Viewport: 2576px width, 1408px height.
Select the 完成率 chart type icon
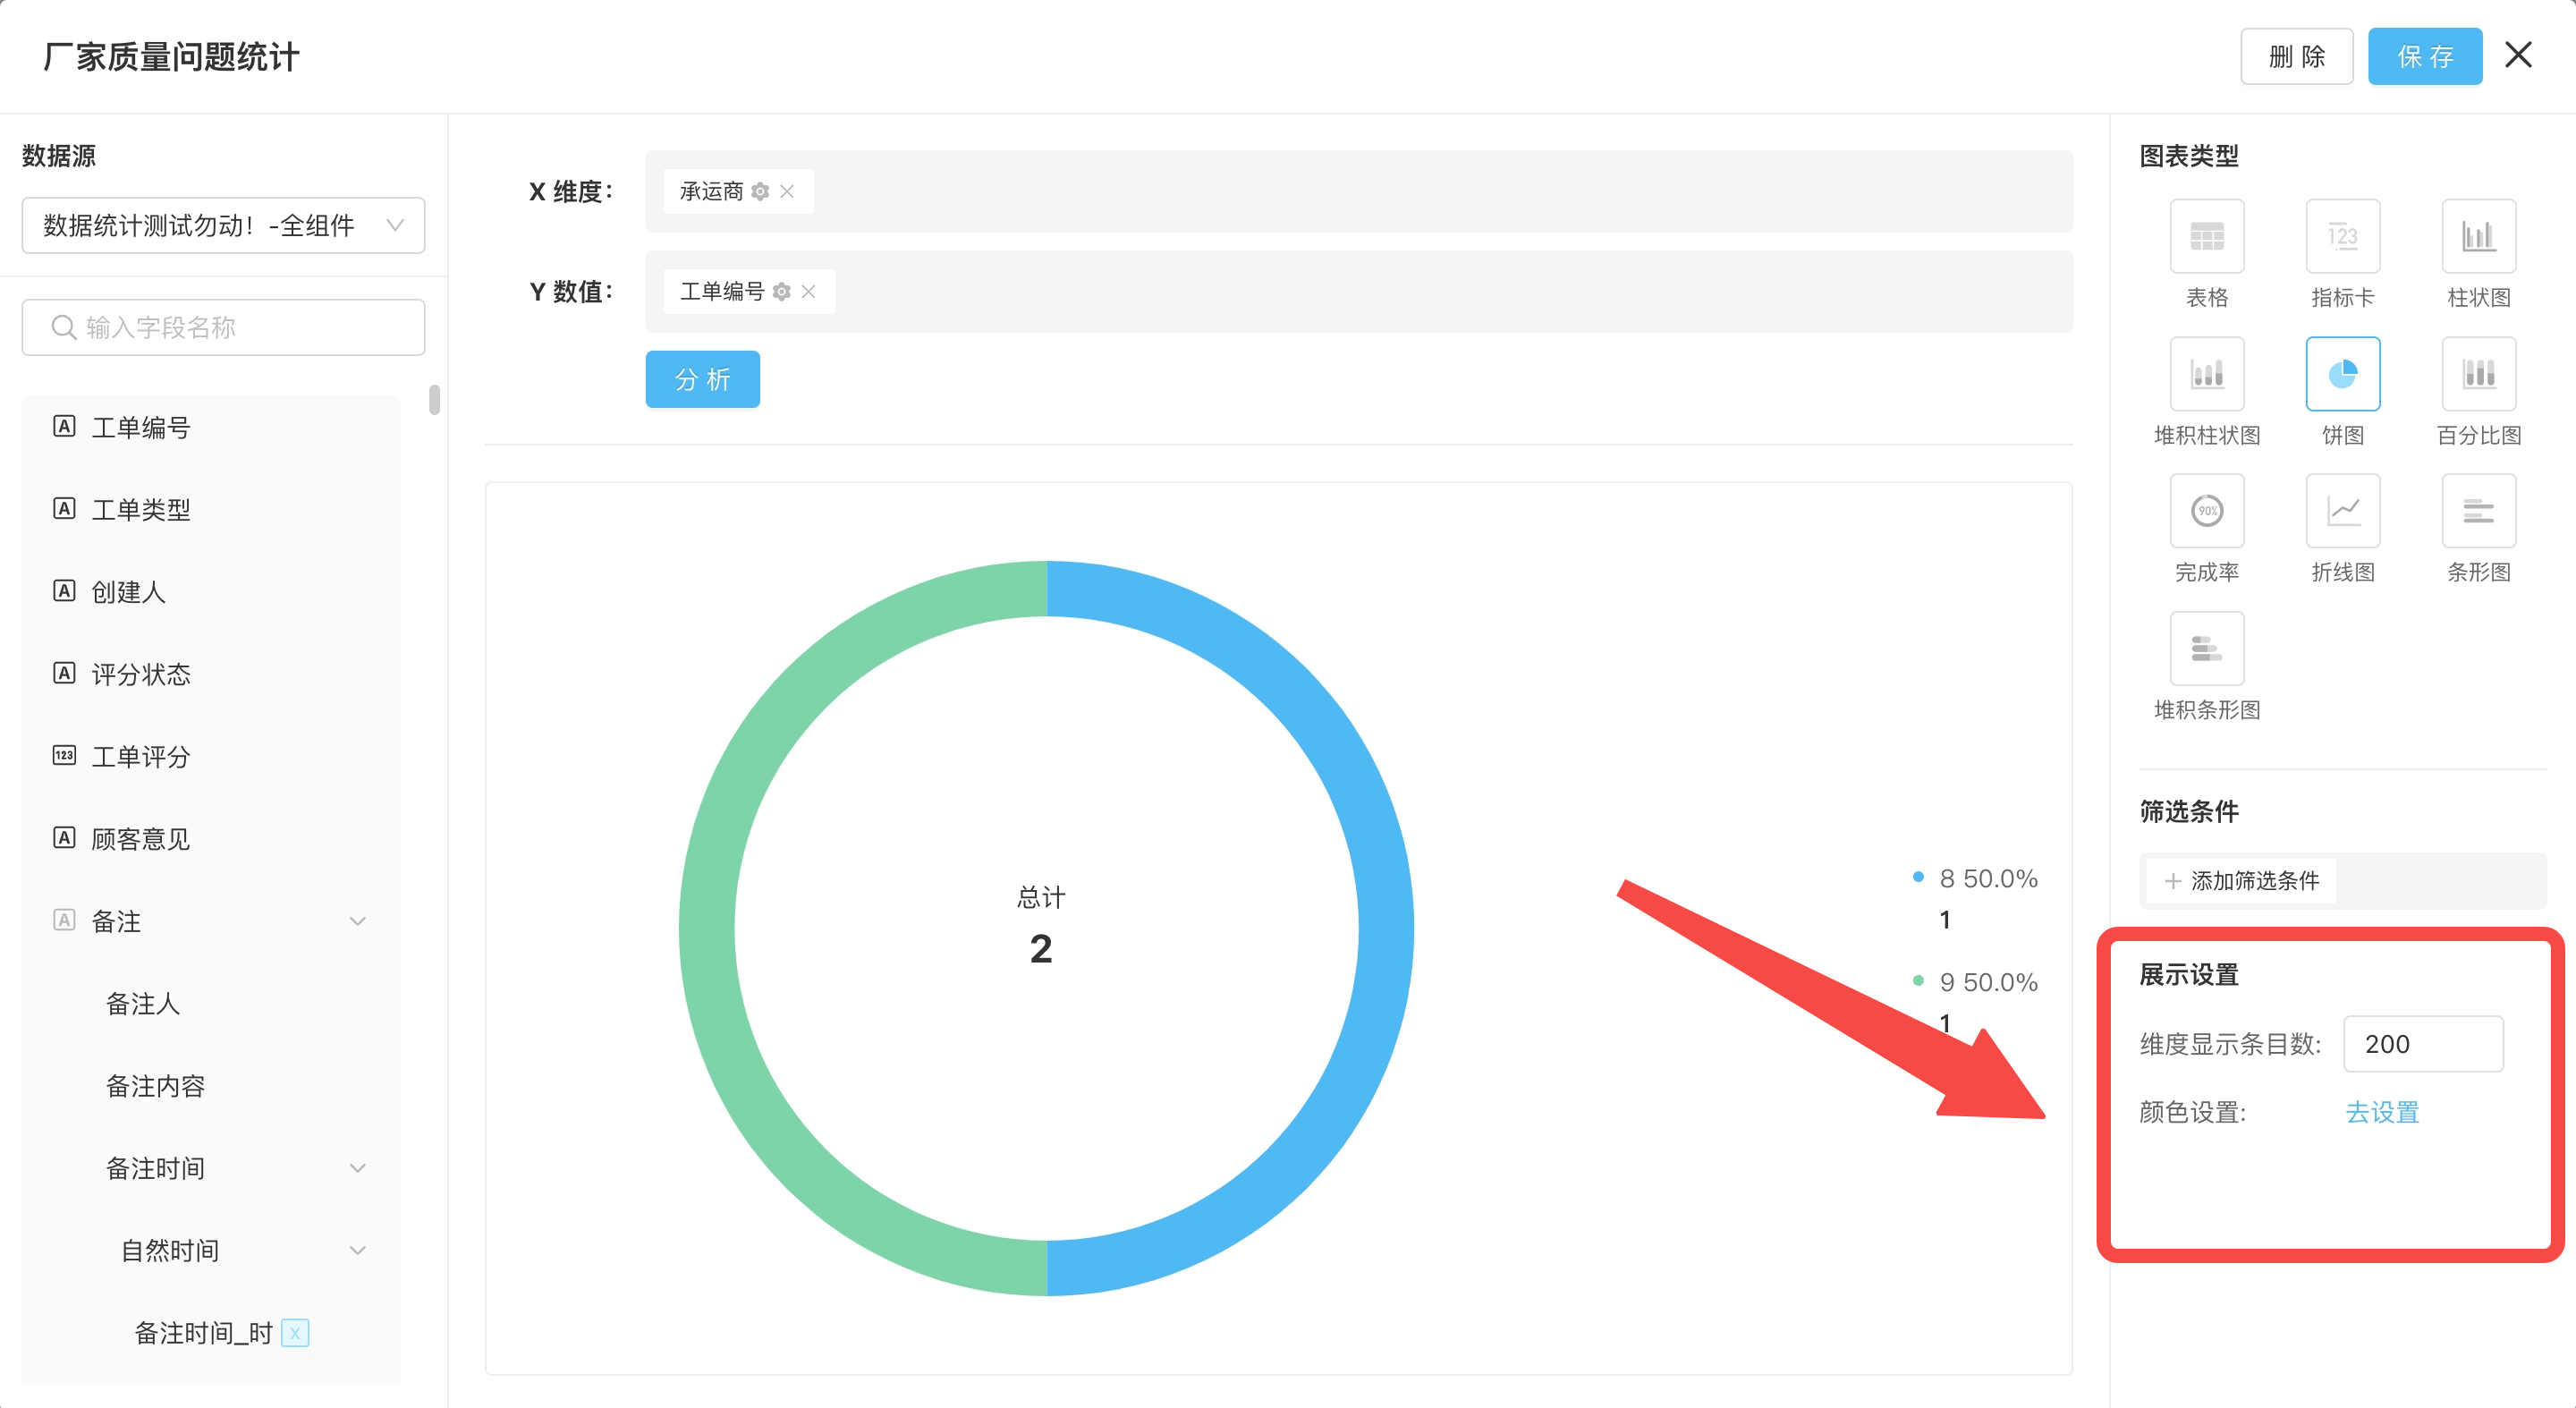click(x=2206, y=511)
